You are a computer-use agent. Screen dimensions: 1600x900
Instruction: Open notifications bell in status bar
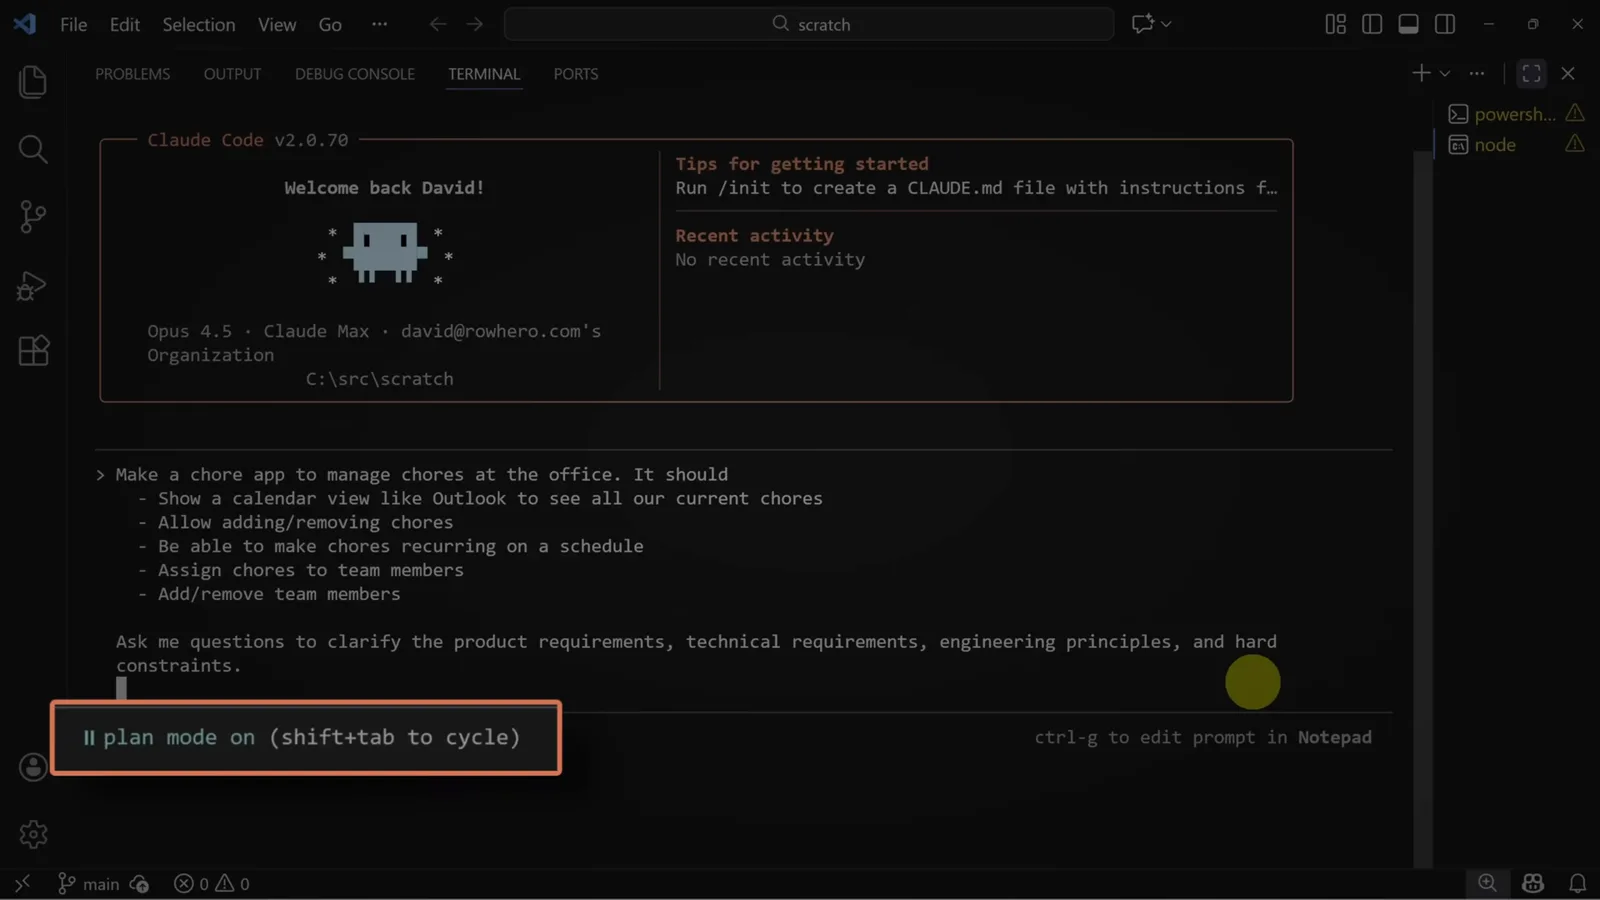(1577, 883)
